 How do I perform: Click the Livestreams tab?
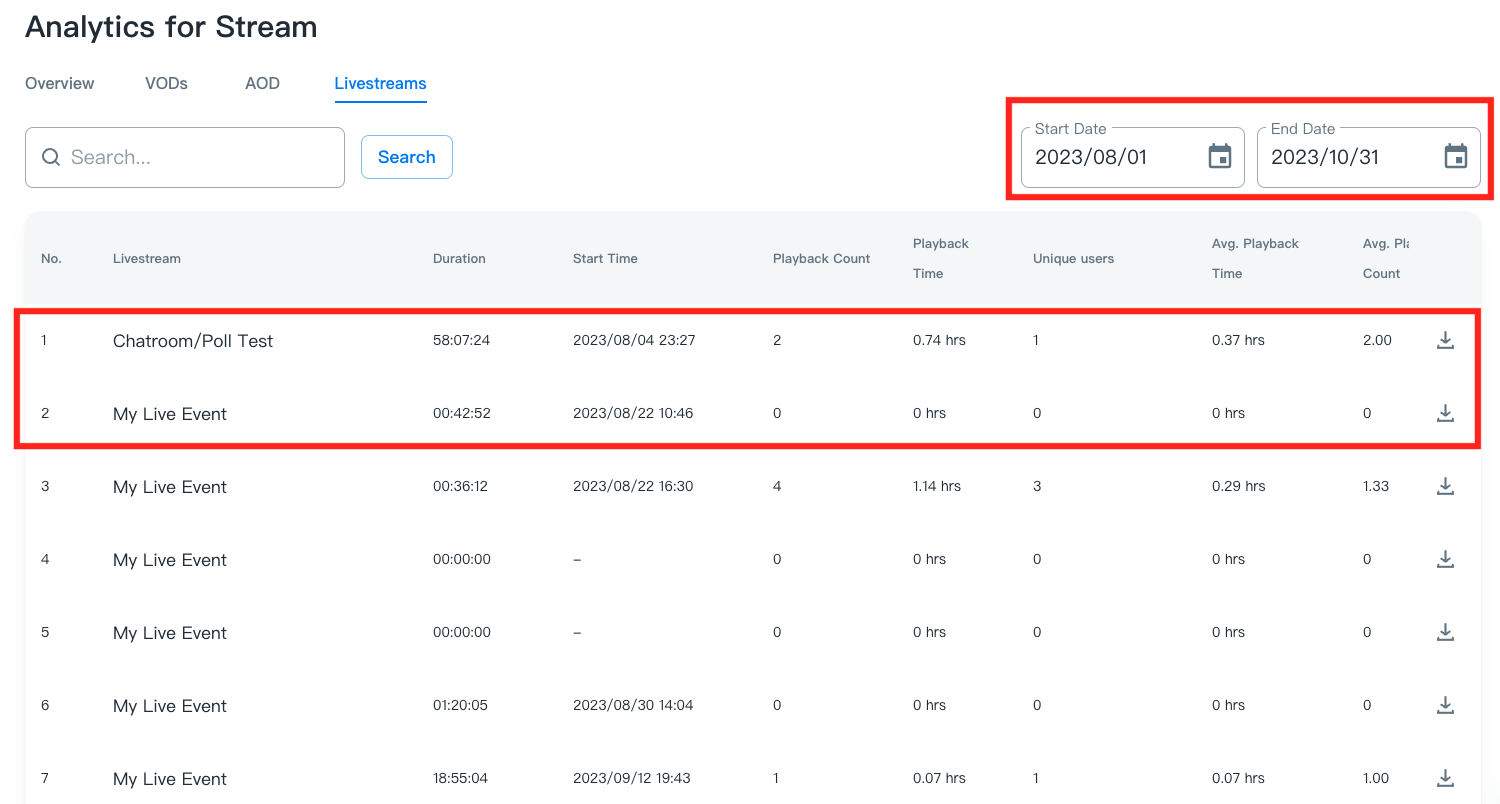[x=380, y=84]
